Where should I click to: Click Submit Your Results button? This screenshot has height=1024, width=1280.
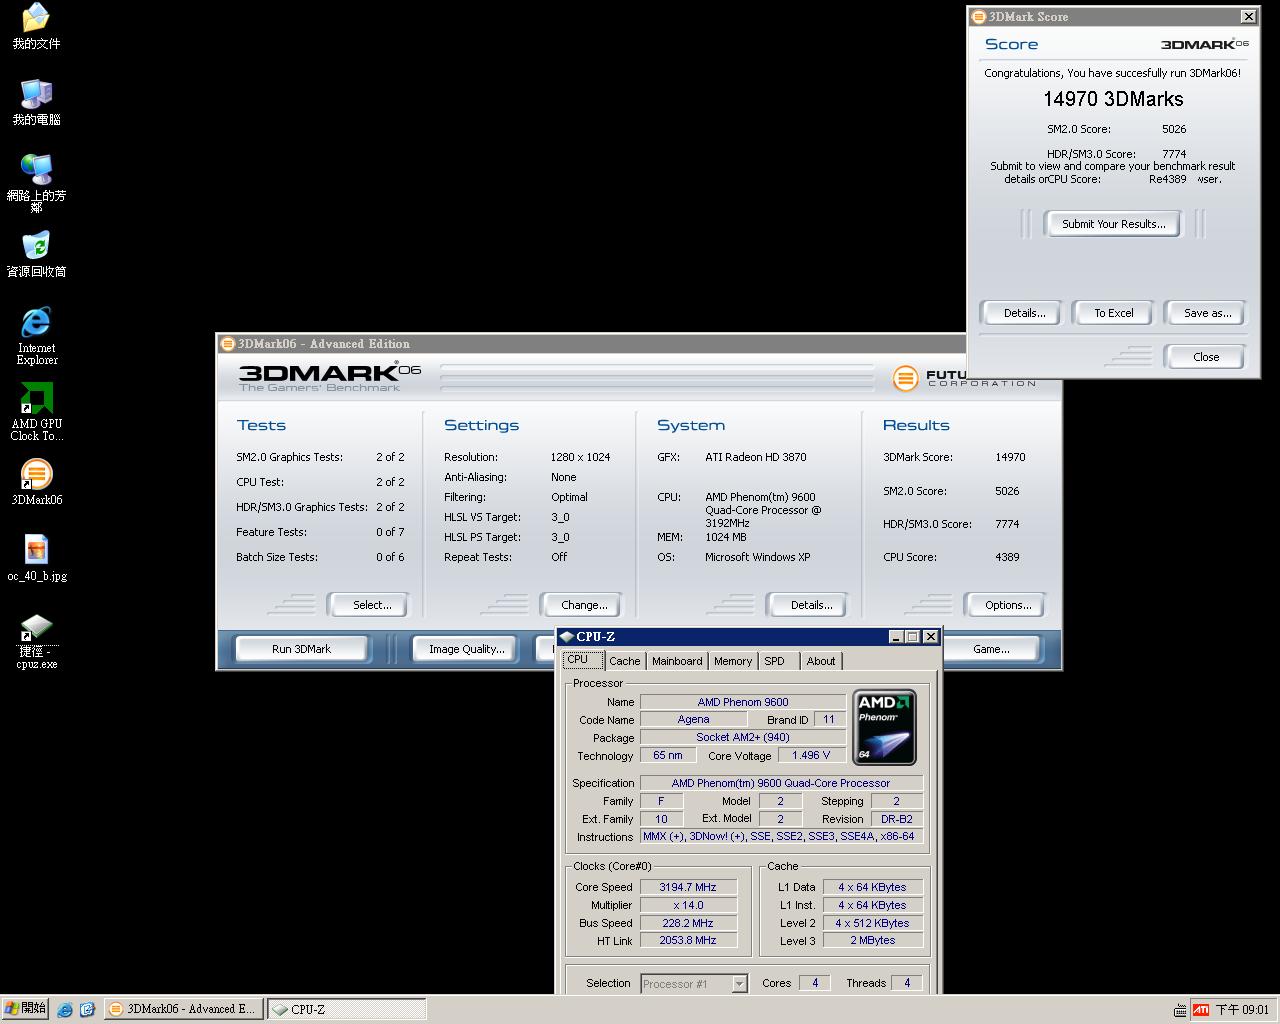point(1113,224)
